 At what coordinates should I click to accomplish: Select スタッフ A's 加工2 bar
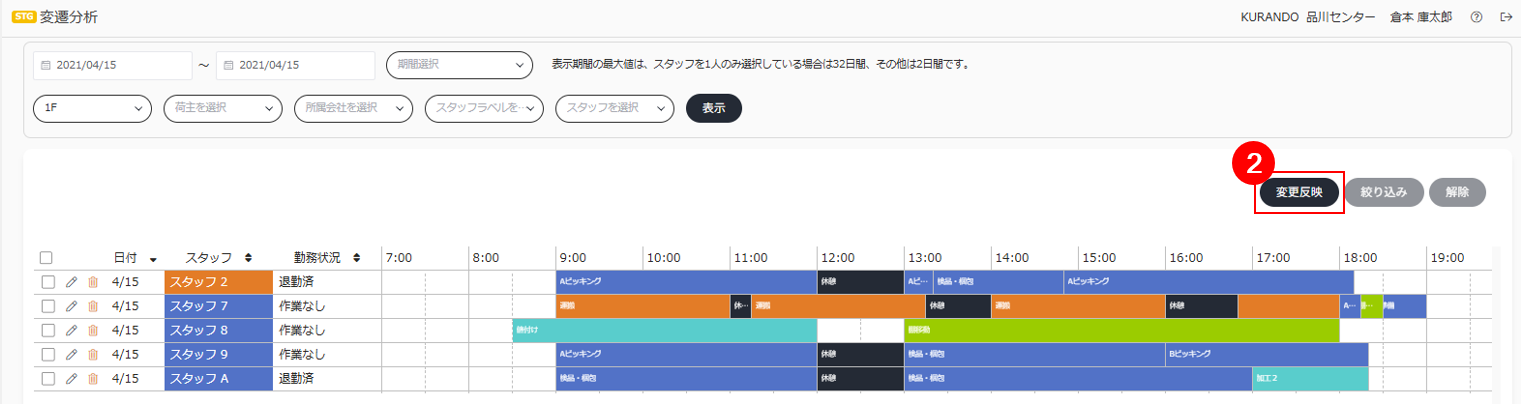pyautogui.click(x=1310, y=378)
